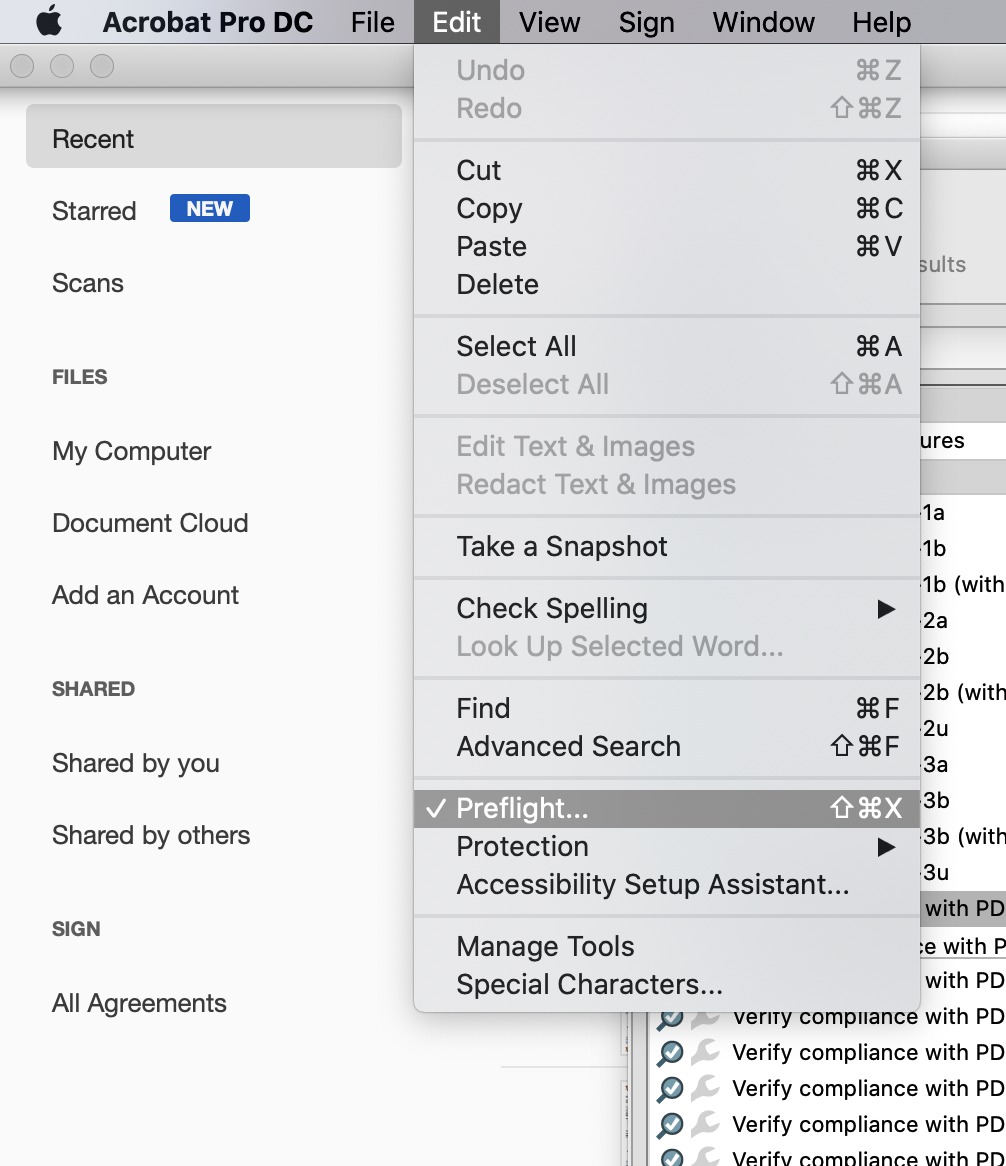Image resolution: width=1006 pixels, height=1166 pixels.
Task: Select Preflight row ending "2b (with"
Action: (962, 692)
